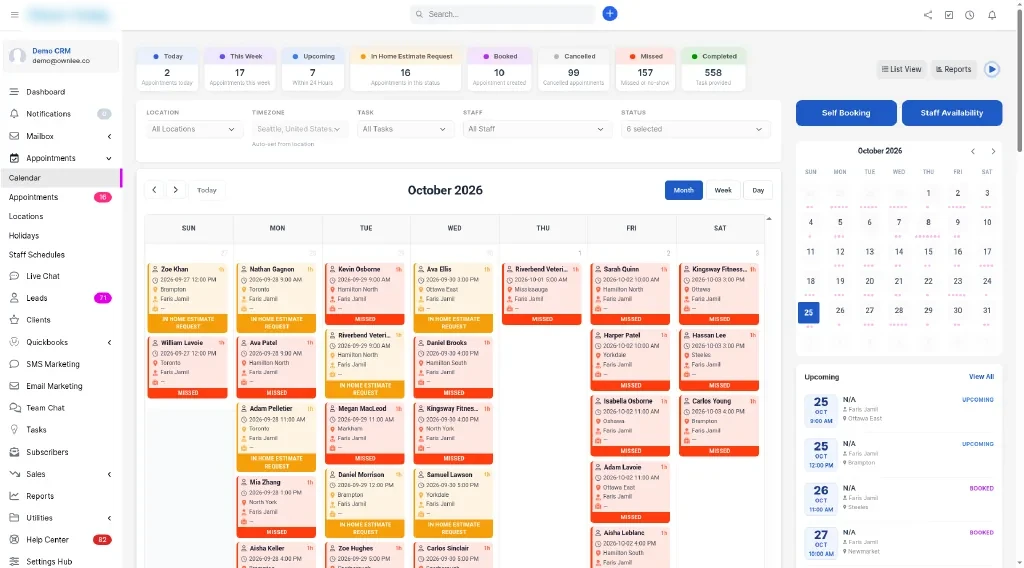The width and height of the screenshot is (1024, 568).
Task: Click the Live Chat bubble icon
Action: pyautogui.click(x=14, y=276)
